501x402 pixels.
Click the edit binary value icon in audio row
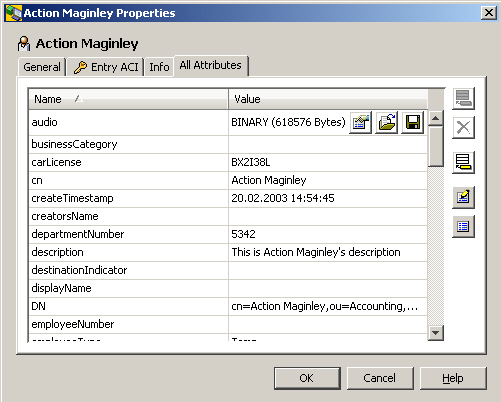pyautogui.click(x=360, y=123)
